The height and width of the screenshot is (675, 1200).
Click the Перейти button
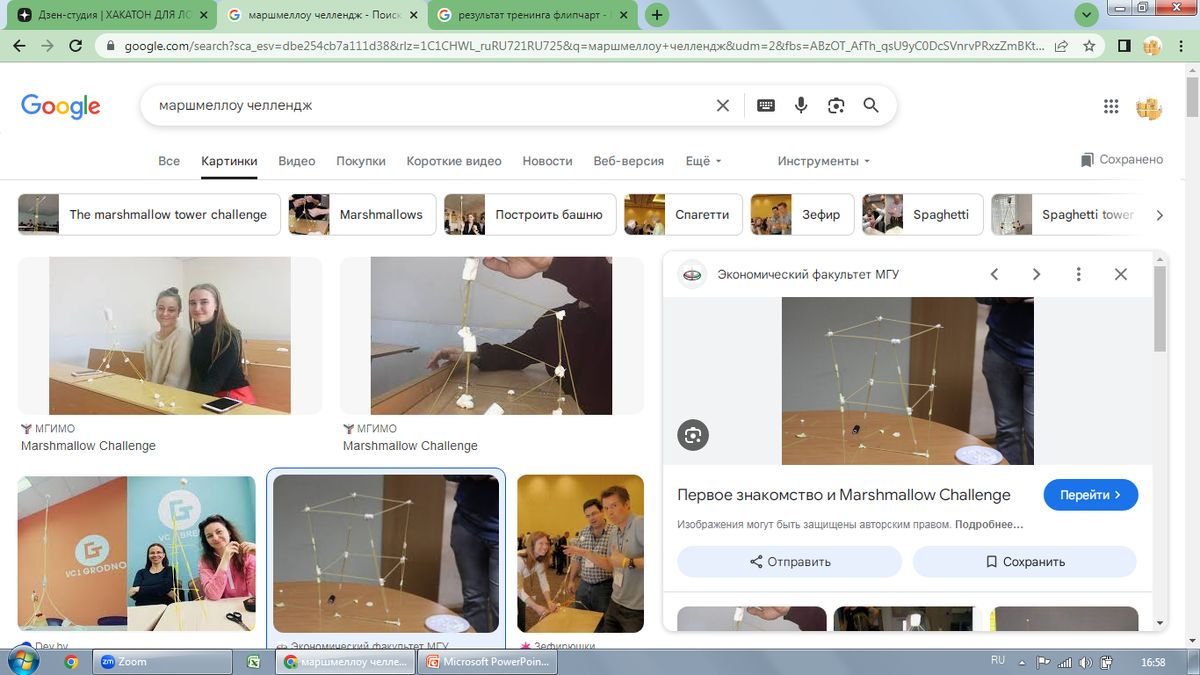pos(1090,495)
